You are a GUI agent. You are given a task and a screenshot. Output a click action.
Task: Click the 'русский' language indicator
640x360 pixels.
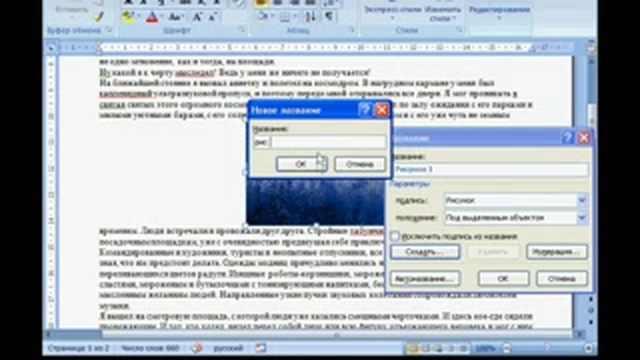tap(228, 348)
